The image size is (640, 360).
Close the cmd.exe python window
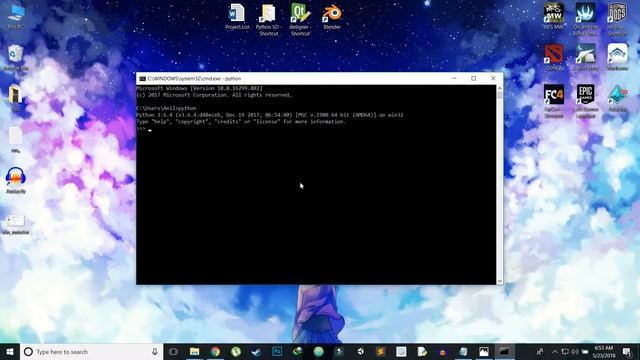click(493, 78)
